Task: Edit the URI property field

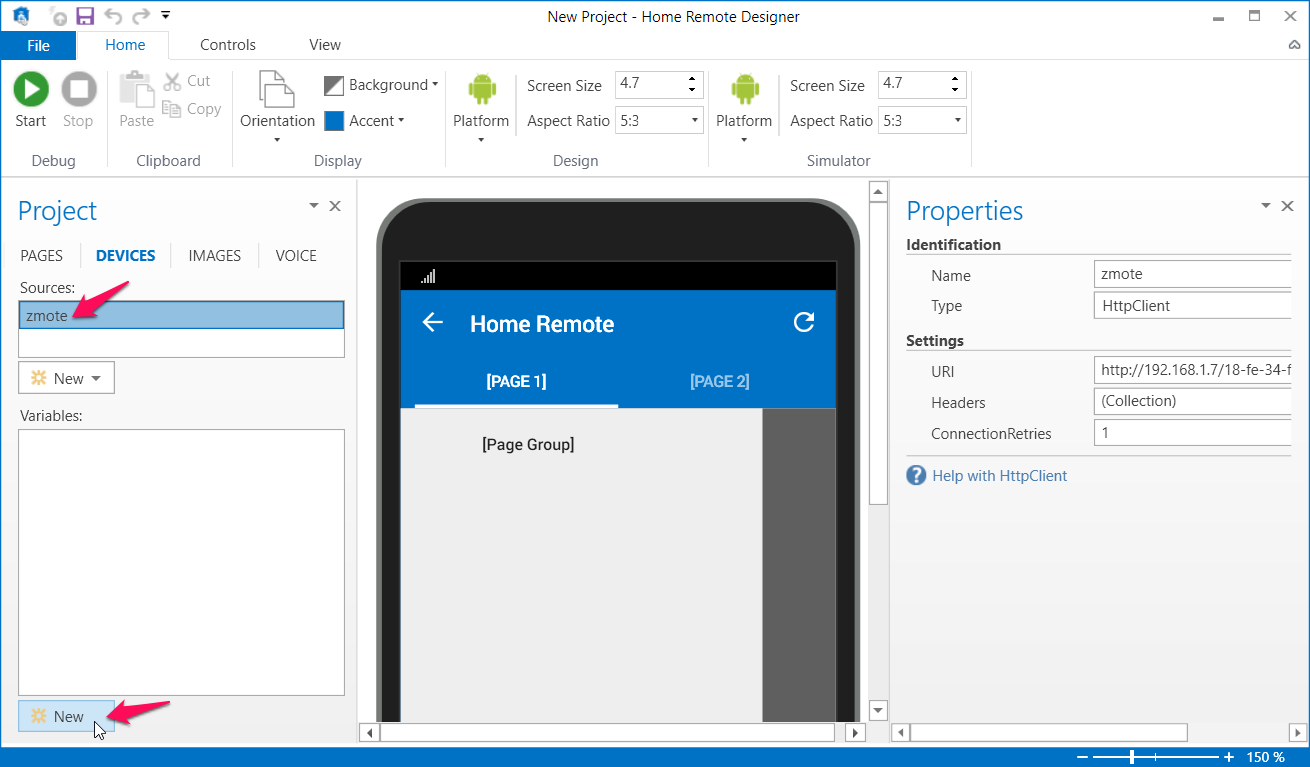Action: (1193, 370)
